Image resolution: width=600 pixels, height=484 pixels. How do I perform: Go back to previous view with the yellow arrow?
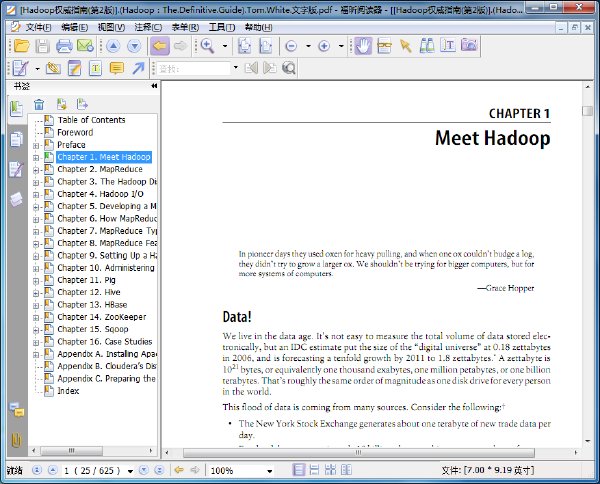pyautogui.click(x=160, y=46)
